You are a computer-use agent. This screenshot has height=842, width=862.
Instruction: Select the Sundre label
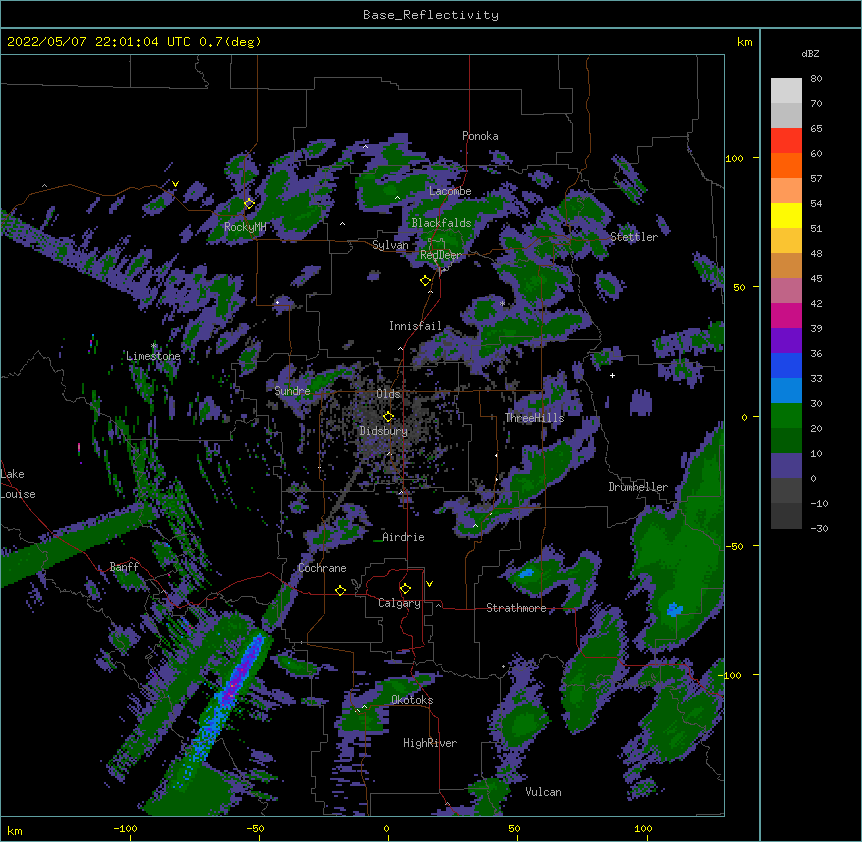point(292,391)
